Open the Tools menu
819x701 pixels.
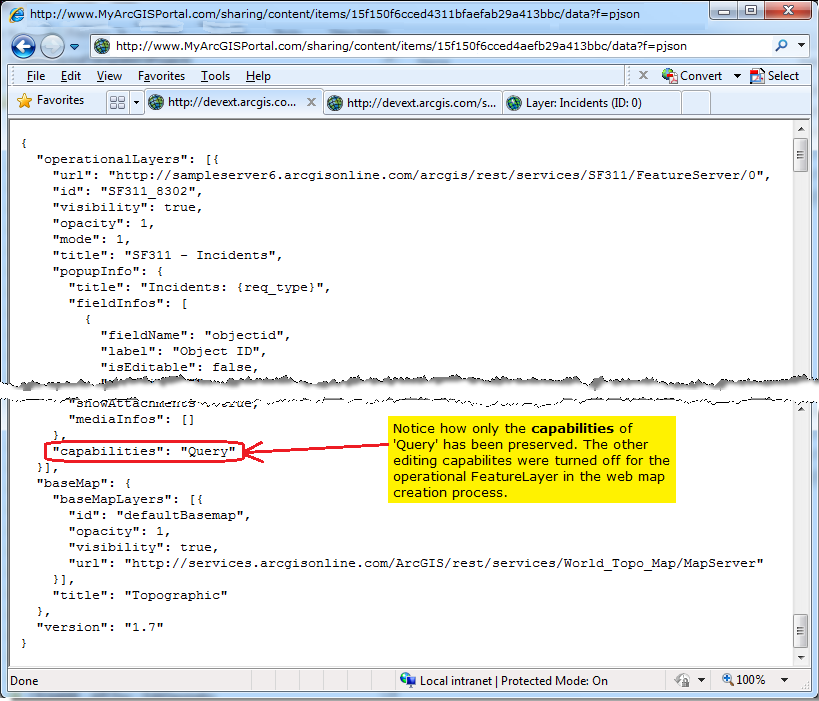[215, 75]
